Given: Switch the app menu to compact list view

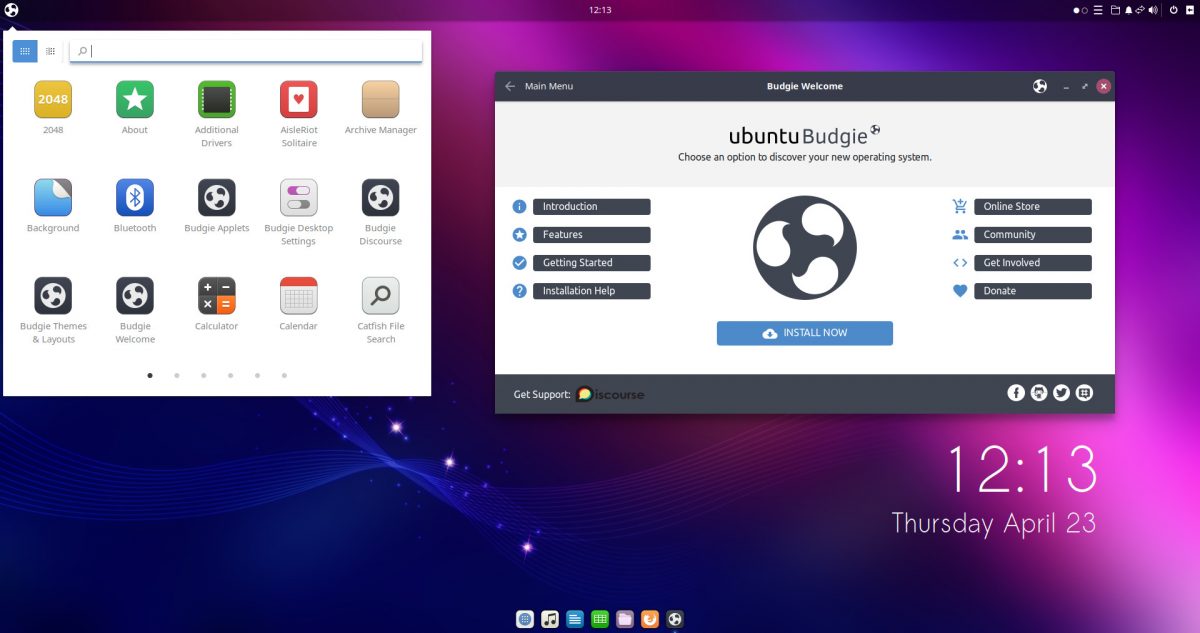Looking at the screenshot, I should tap(50, 50).
